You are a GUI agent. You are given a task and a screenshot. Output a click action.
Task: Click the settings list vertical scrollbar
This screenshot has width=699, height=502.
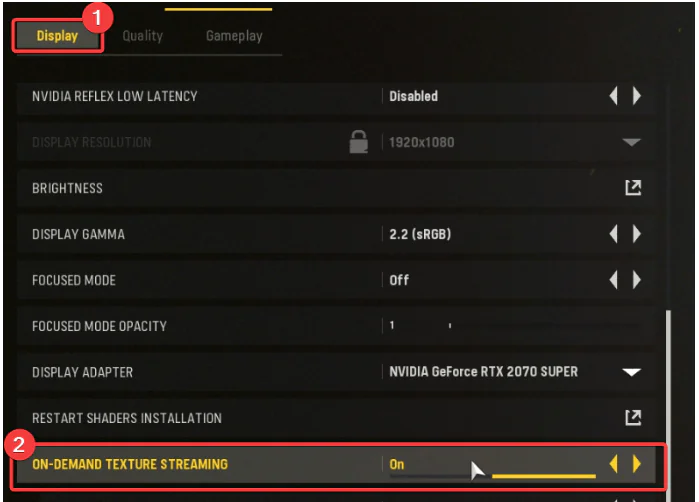[668, 401]
